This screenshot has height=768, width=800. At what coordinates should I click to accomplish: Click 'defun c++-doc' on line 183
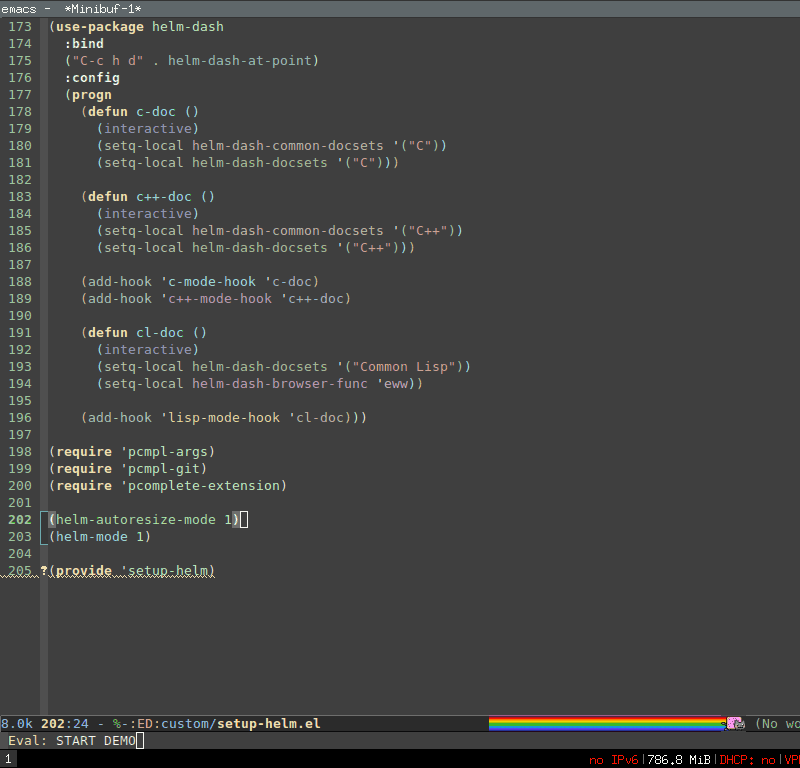pyautogui.click(x=140, y=197)
